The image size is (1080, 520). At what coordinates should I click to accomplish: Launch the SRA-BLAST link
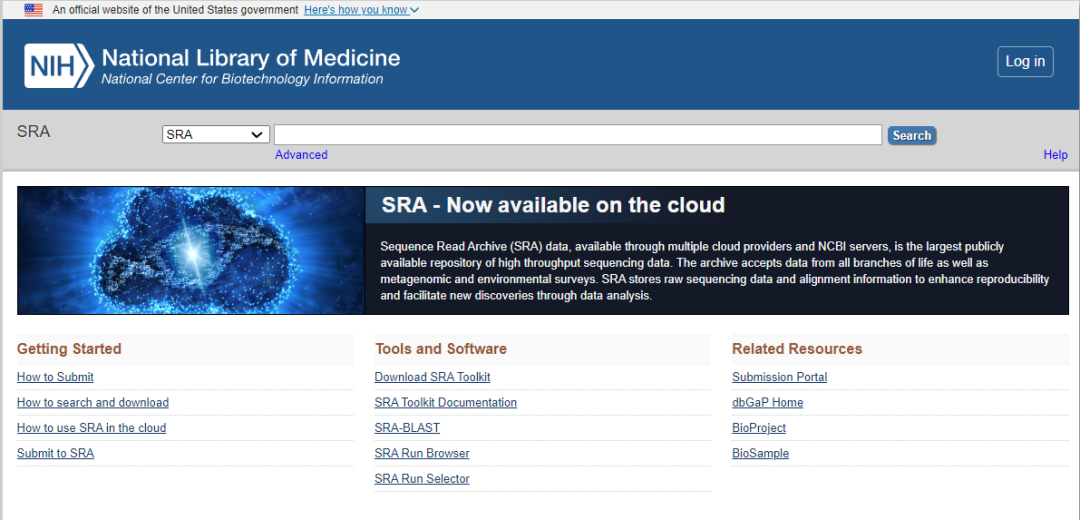pyautogui.click(x=407, y=428)
